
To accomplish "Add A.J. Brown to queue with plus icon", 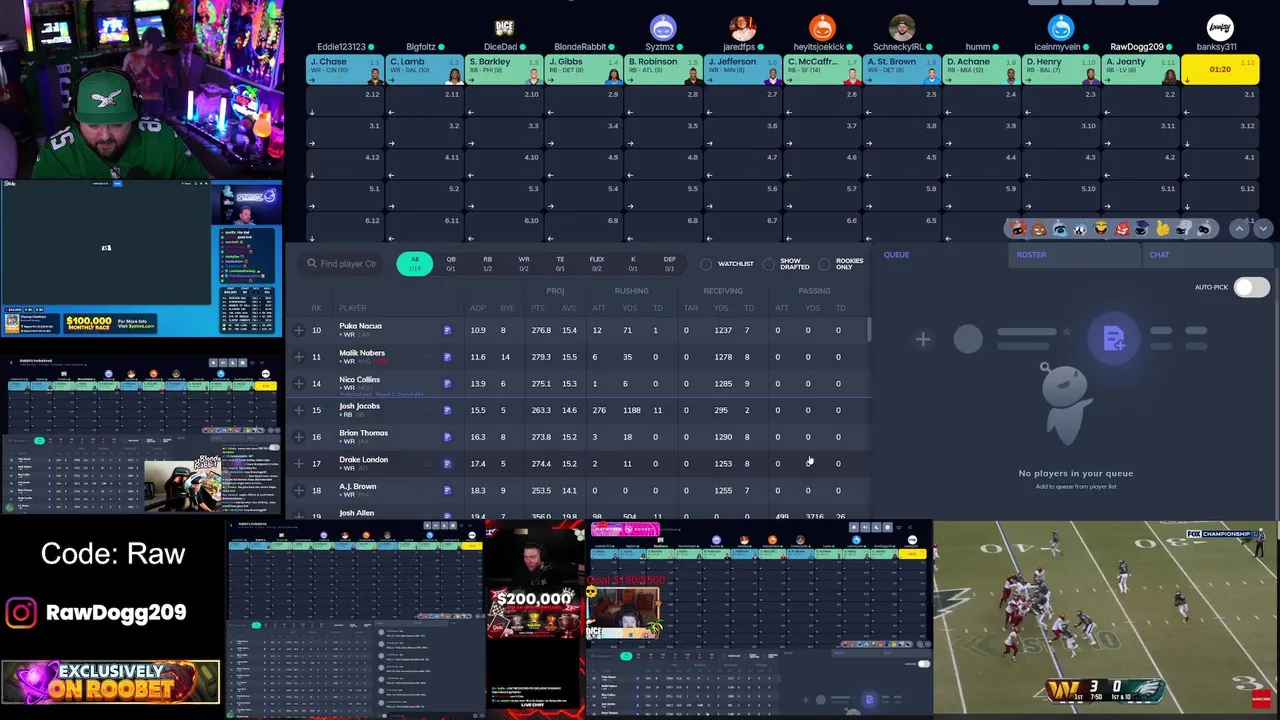I will 298,490.
